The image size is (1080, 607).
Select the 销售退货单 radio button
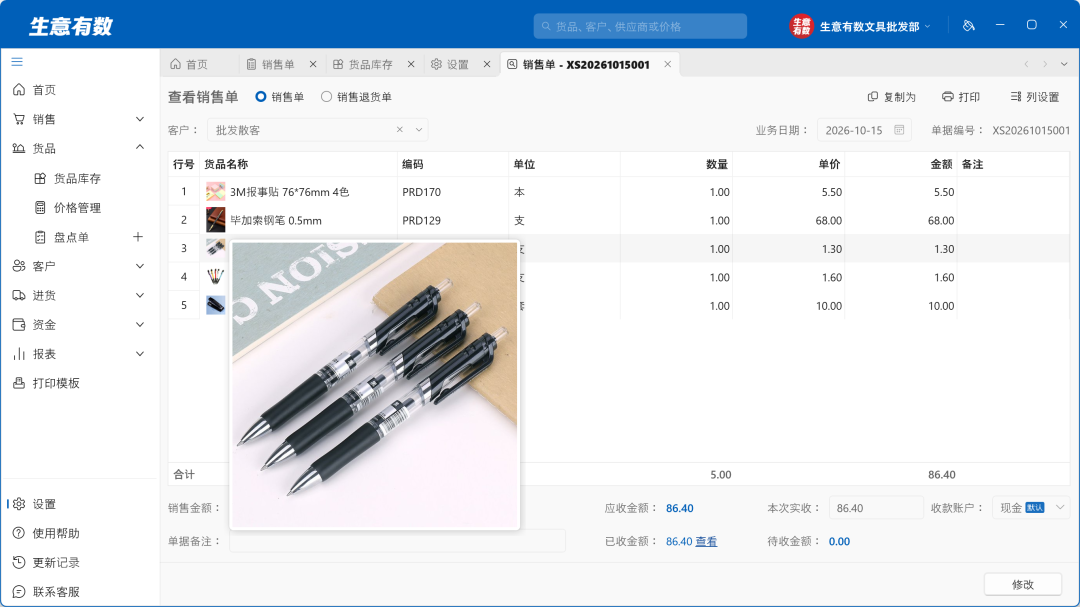326,96
